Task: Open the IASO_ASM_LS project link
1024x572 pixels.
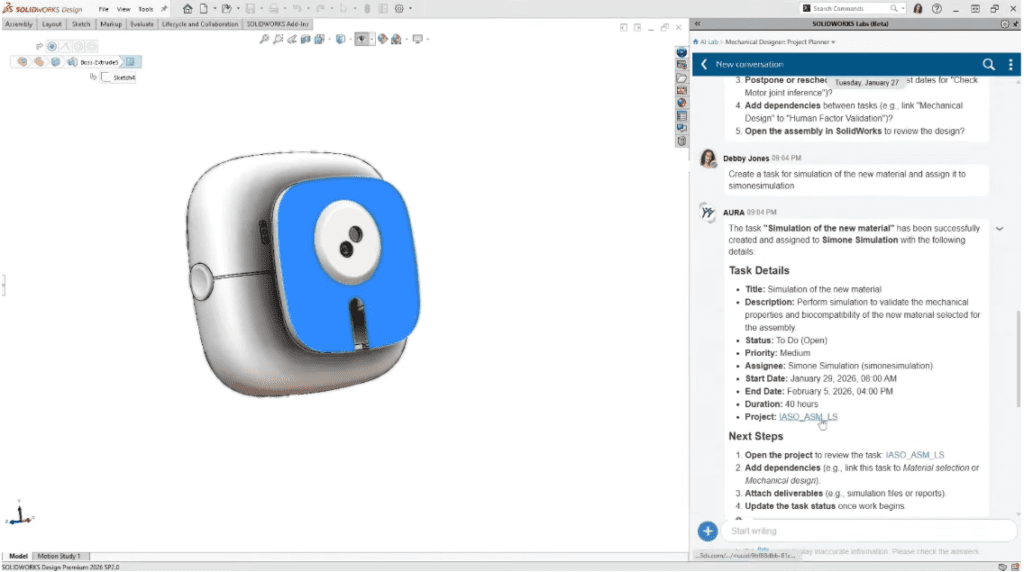Action: click(x=808, y=417)
